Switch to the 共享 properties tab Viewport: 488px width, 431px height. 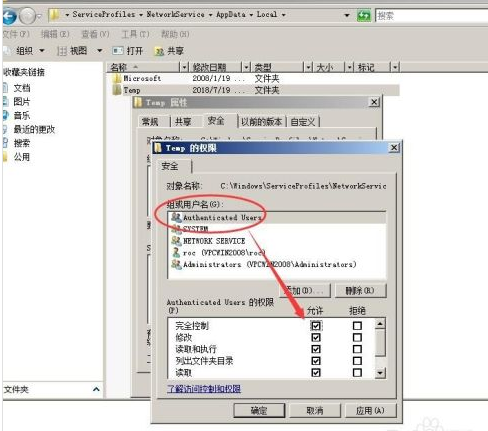pyautogui.click(x=183, y=122)
